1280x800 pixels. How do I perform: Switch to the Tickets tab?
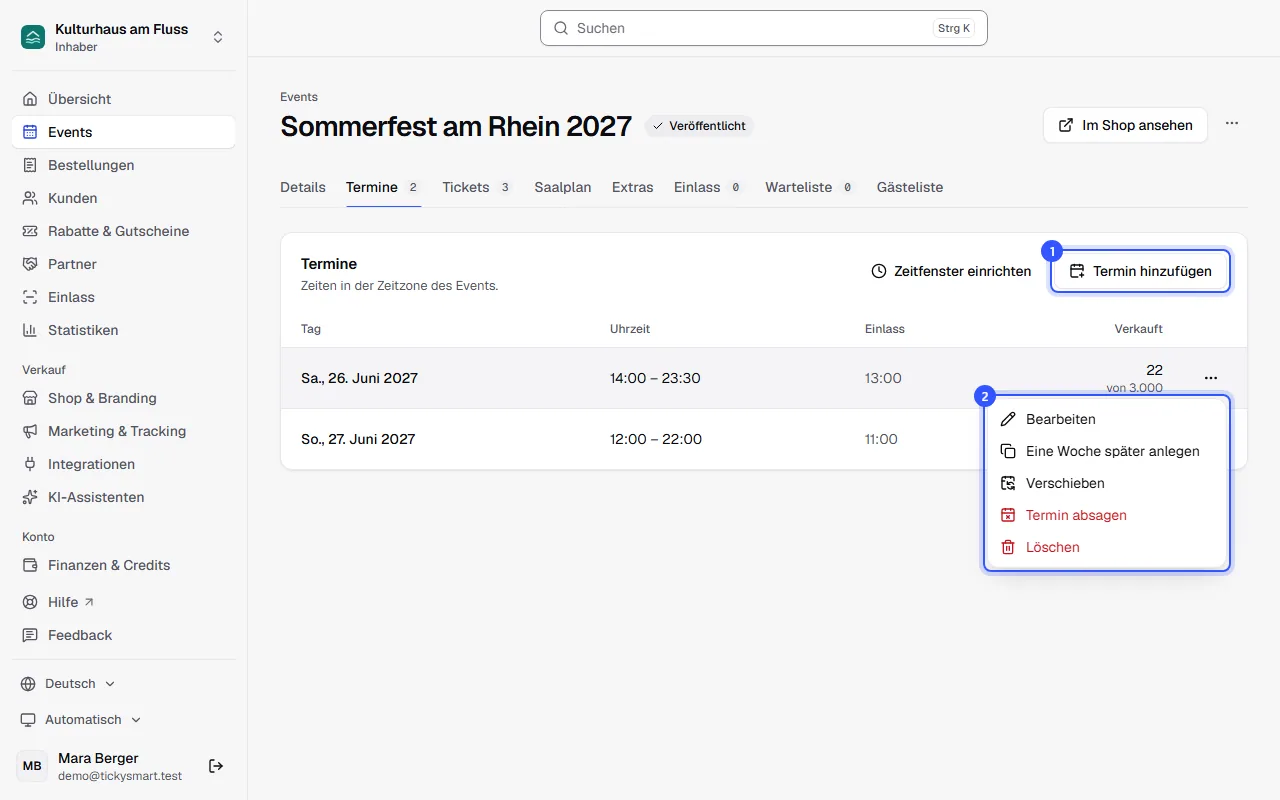(x=478, y=187)
